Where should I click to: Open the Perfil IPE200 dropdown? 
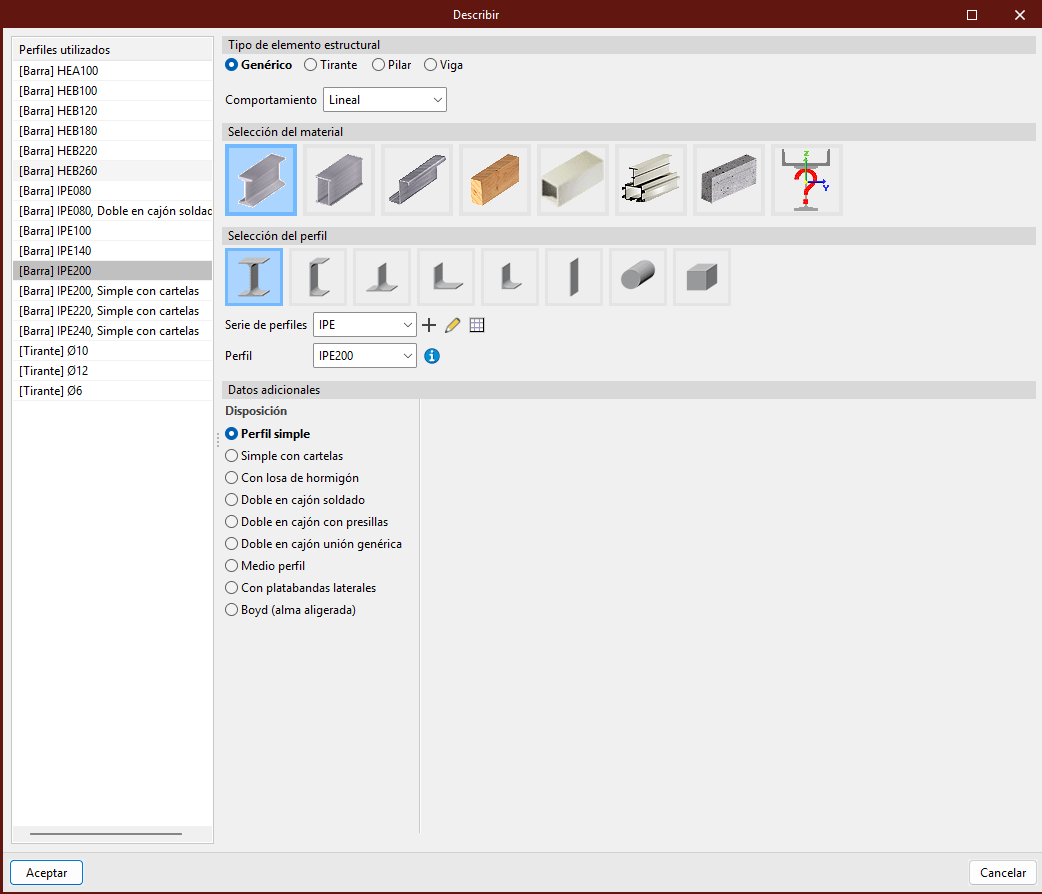click(365, 356)
